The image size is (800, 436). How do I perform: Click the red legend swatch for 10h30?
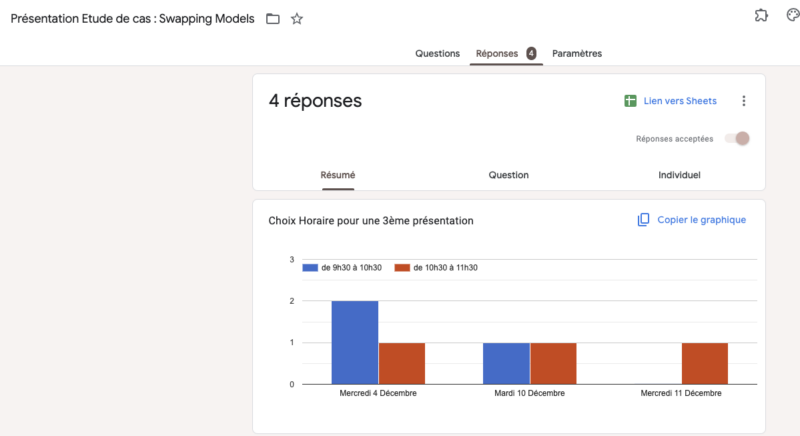[402, 268]
